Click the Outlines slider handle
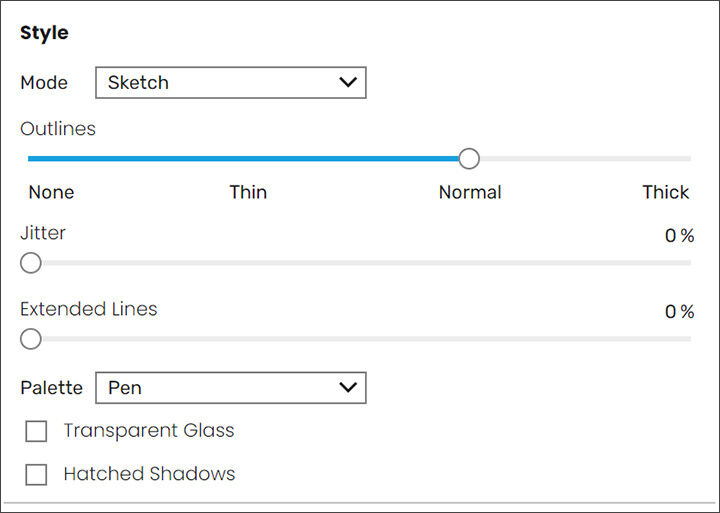The width and height of the screenshot is (720, 513). coord(469,158)
